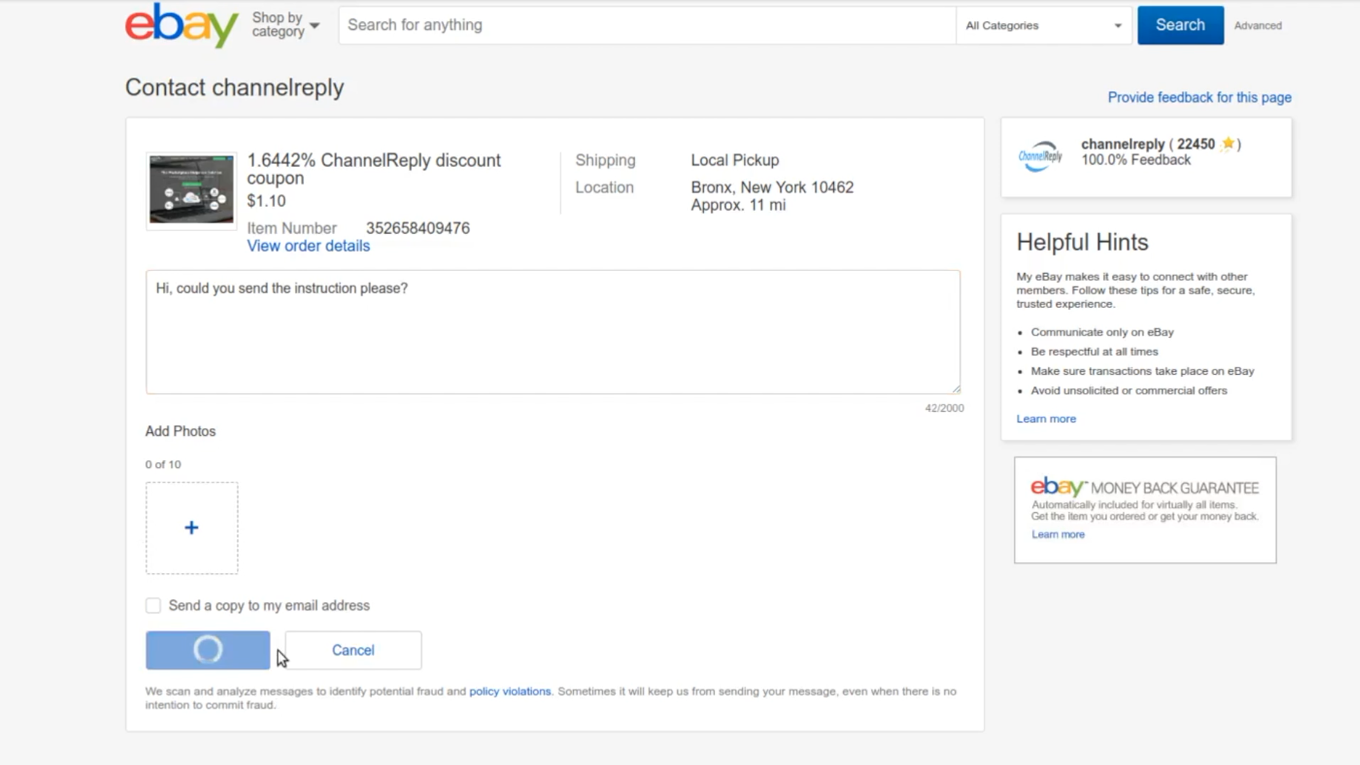Click the 42/2000 character counter

point(944,408)
